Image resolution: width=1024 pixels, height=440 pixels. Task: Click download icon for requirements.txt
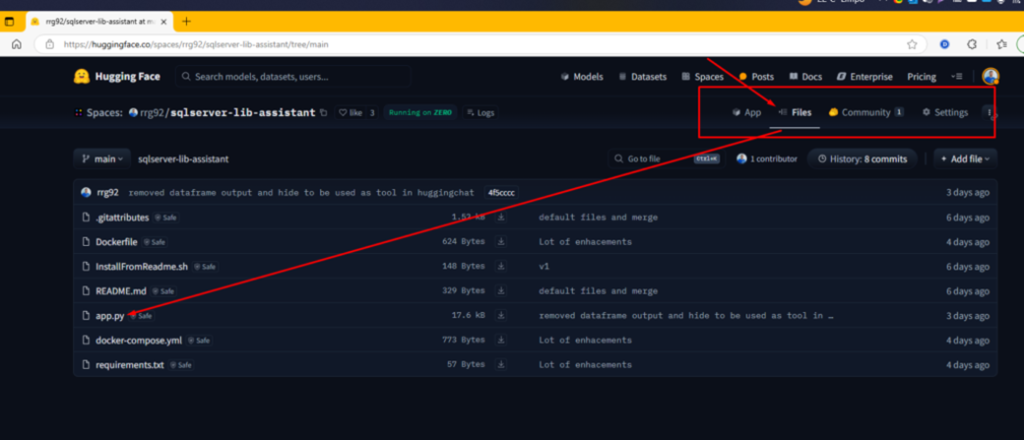(x=501, y=365)
